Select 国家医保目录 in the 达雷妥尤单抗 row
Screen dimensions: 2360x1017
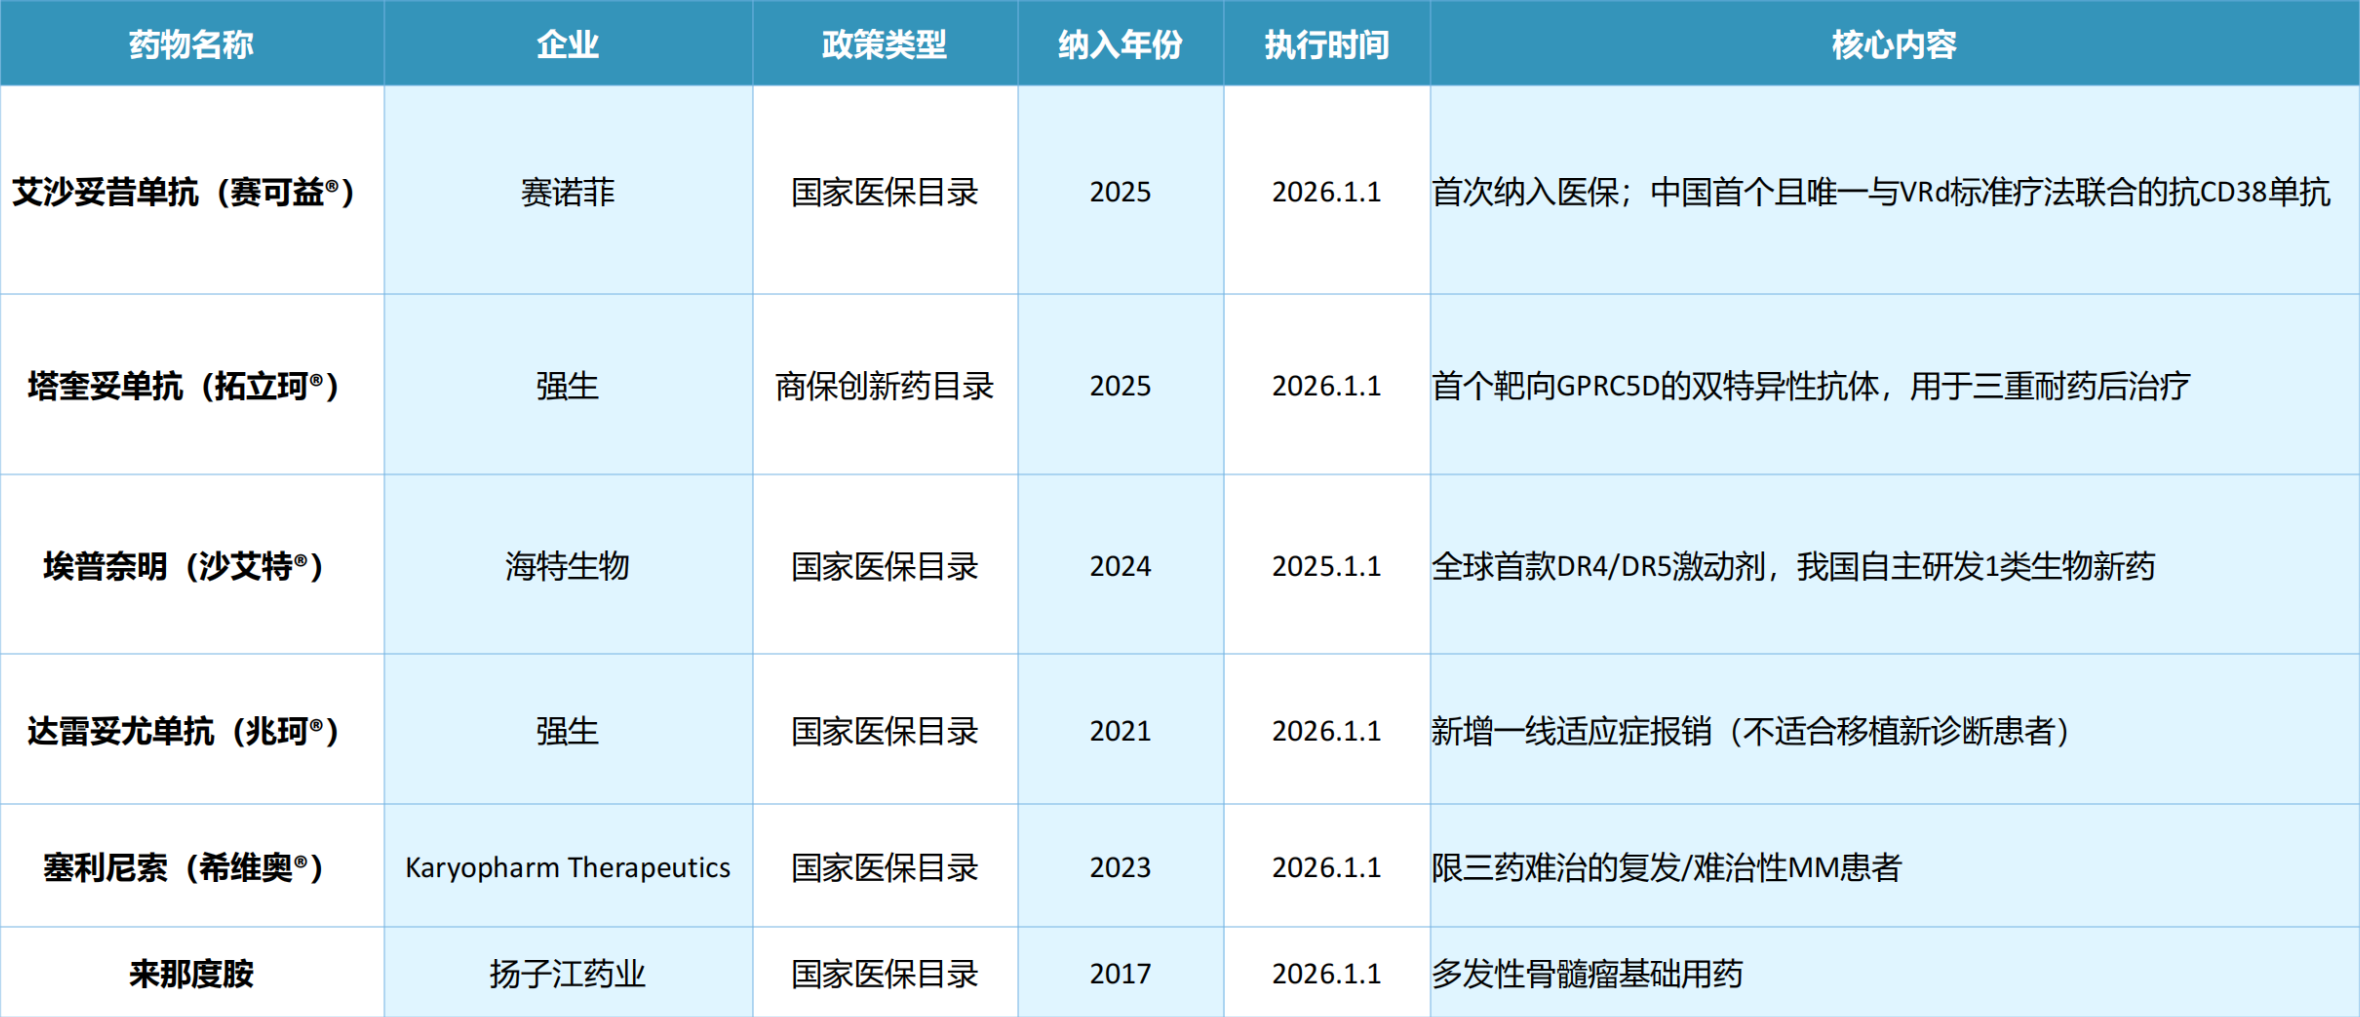tap(885, 730)
